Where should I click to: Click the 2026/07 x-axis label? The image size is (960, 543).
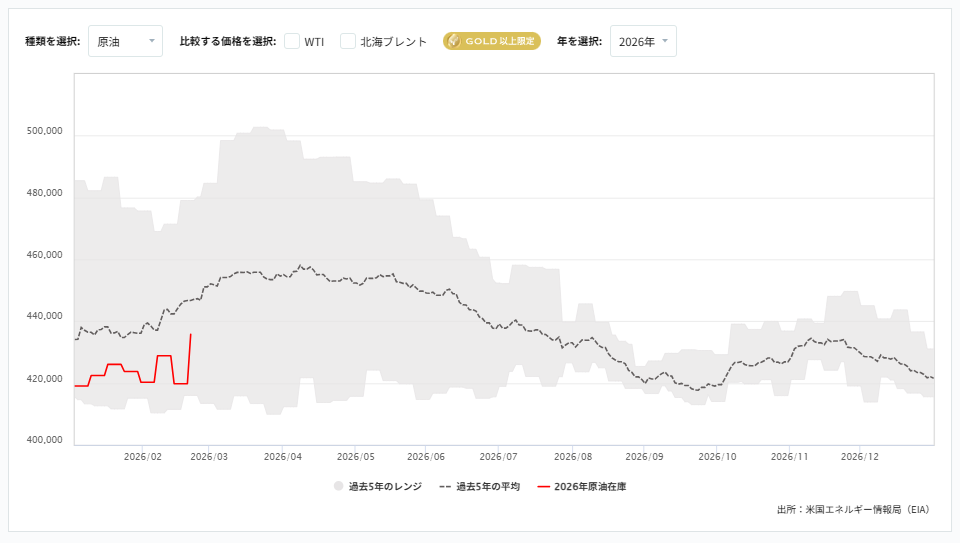498,457
